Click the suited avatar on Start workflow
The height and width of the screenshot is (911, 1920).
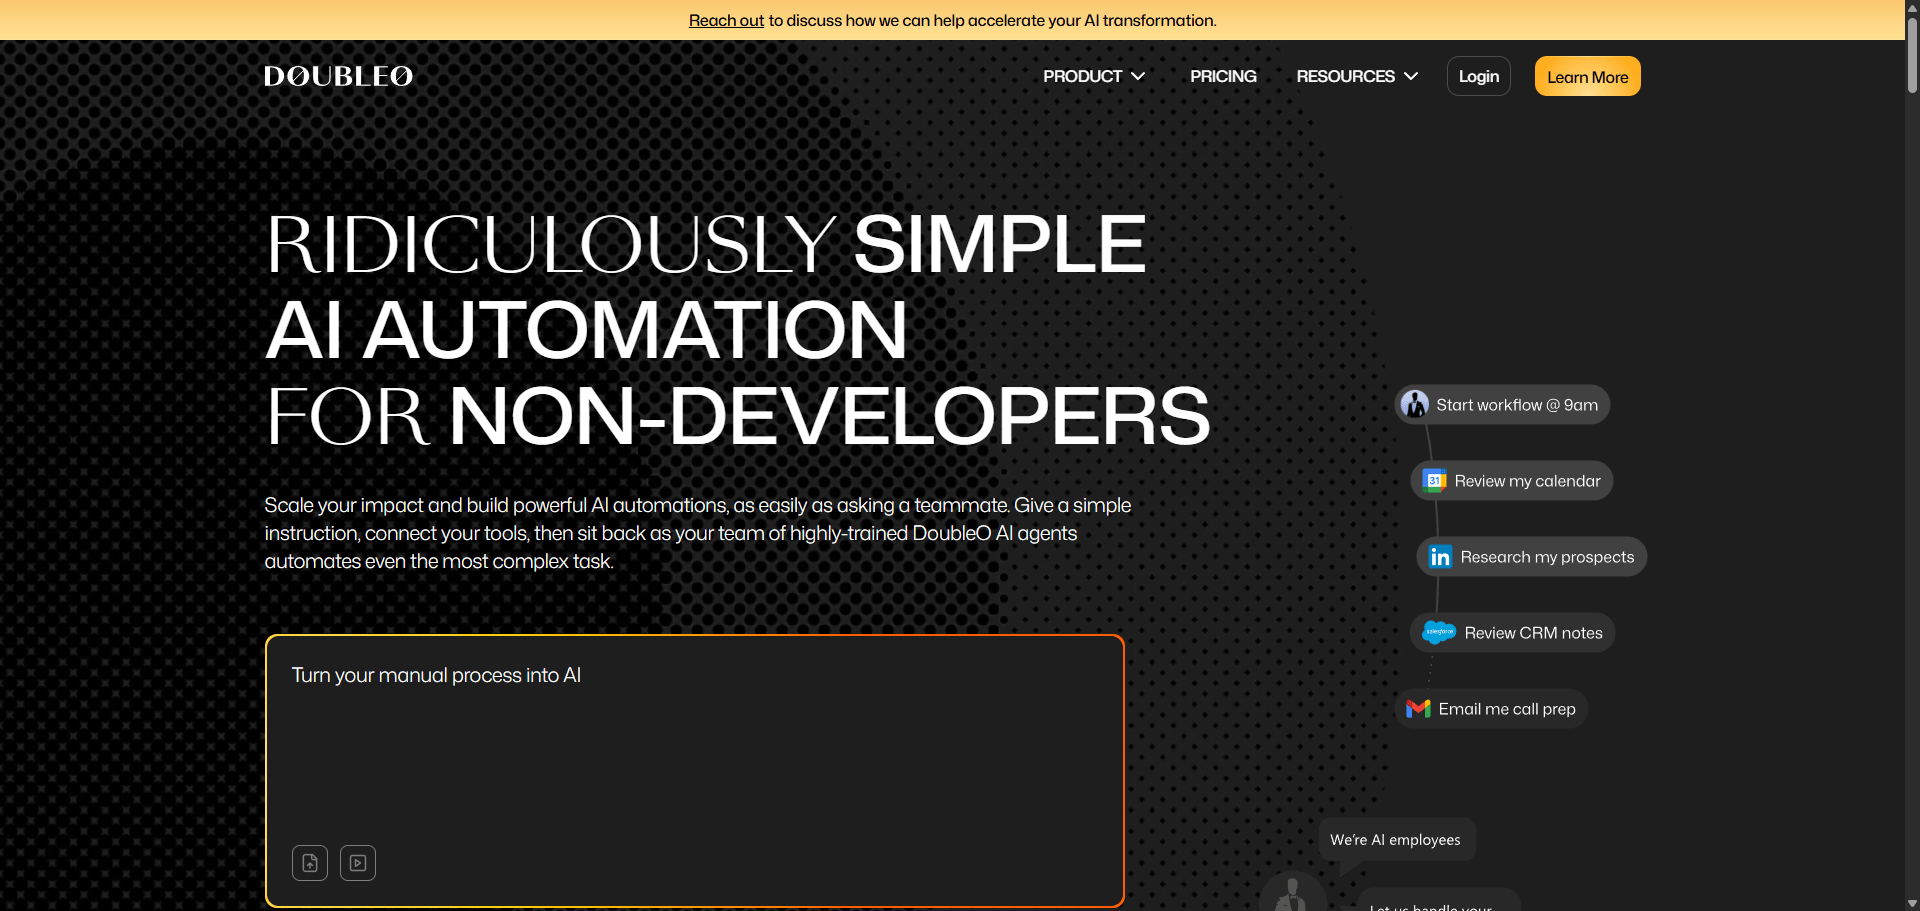pos(1415,405)
